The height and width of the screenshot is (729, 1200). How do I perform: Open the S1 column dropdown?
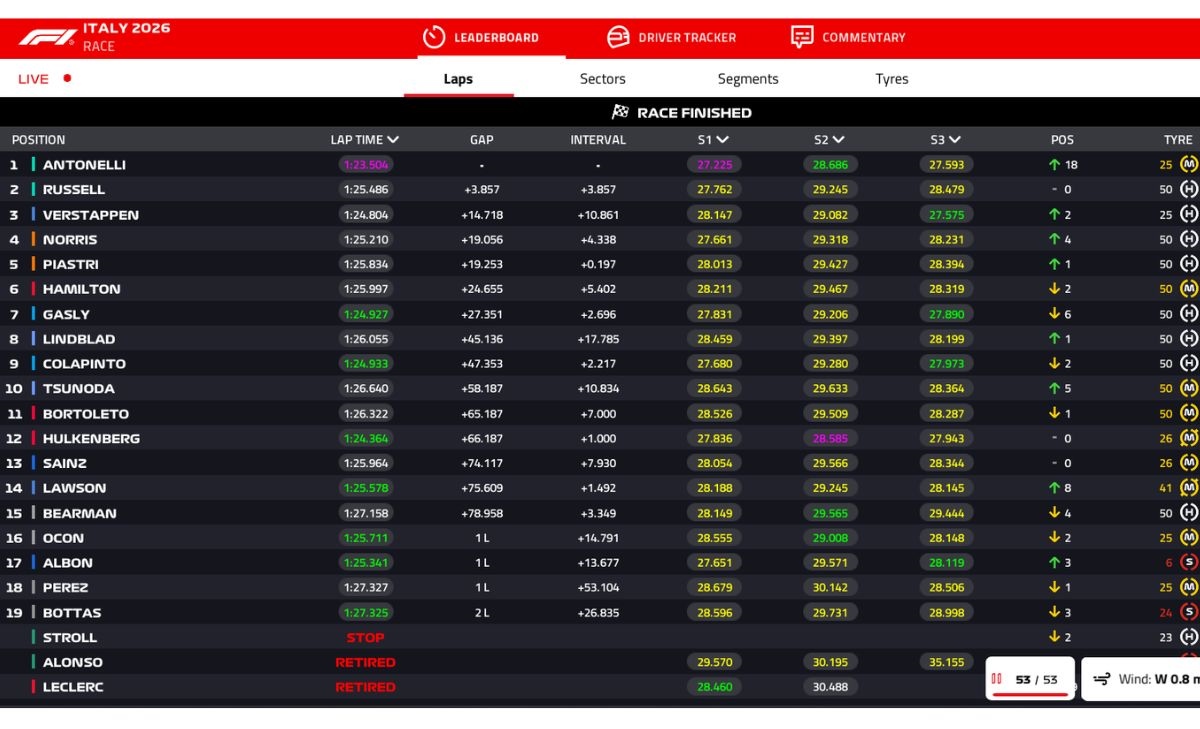pyautogui.click(x=722, y=140)
